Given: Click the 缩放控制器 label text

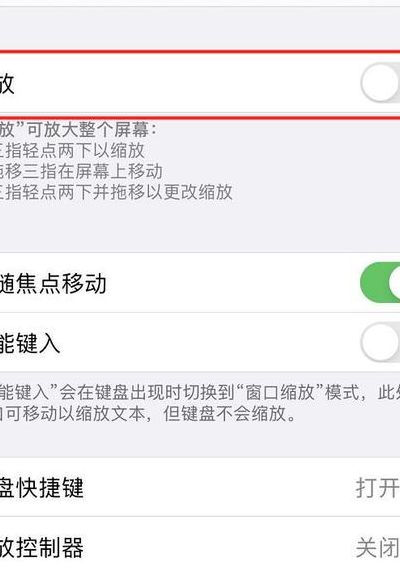Looking at the screenshot, I should [42, 548].
